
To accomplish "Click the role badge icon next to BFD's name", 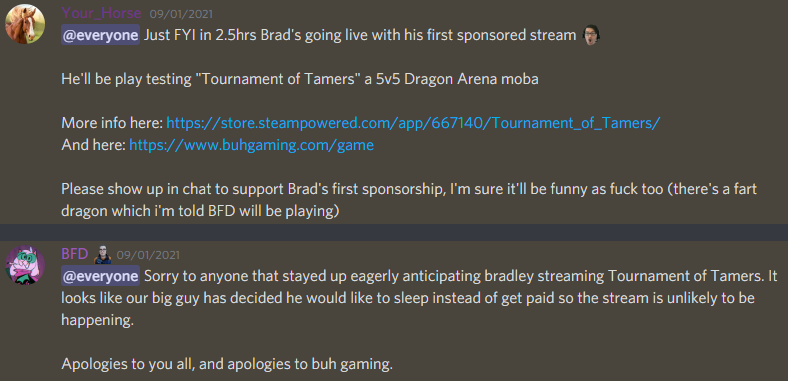I will (x=103, y=255).
